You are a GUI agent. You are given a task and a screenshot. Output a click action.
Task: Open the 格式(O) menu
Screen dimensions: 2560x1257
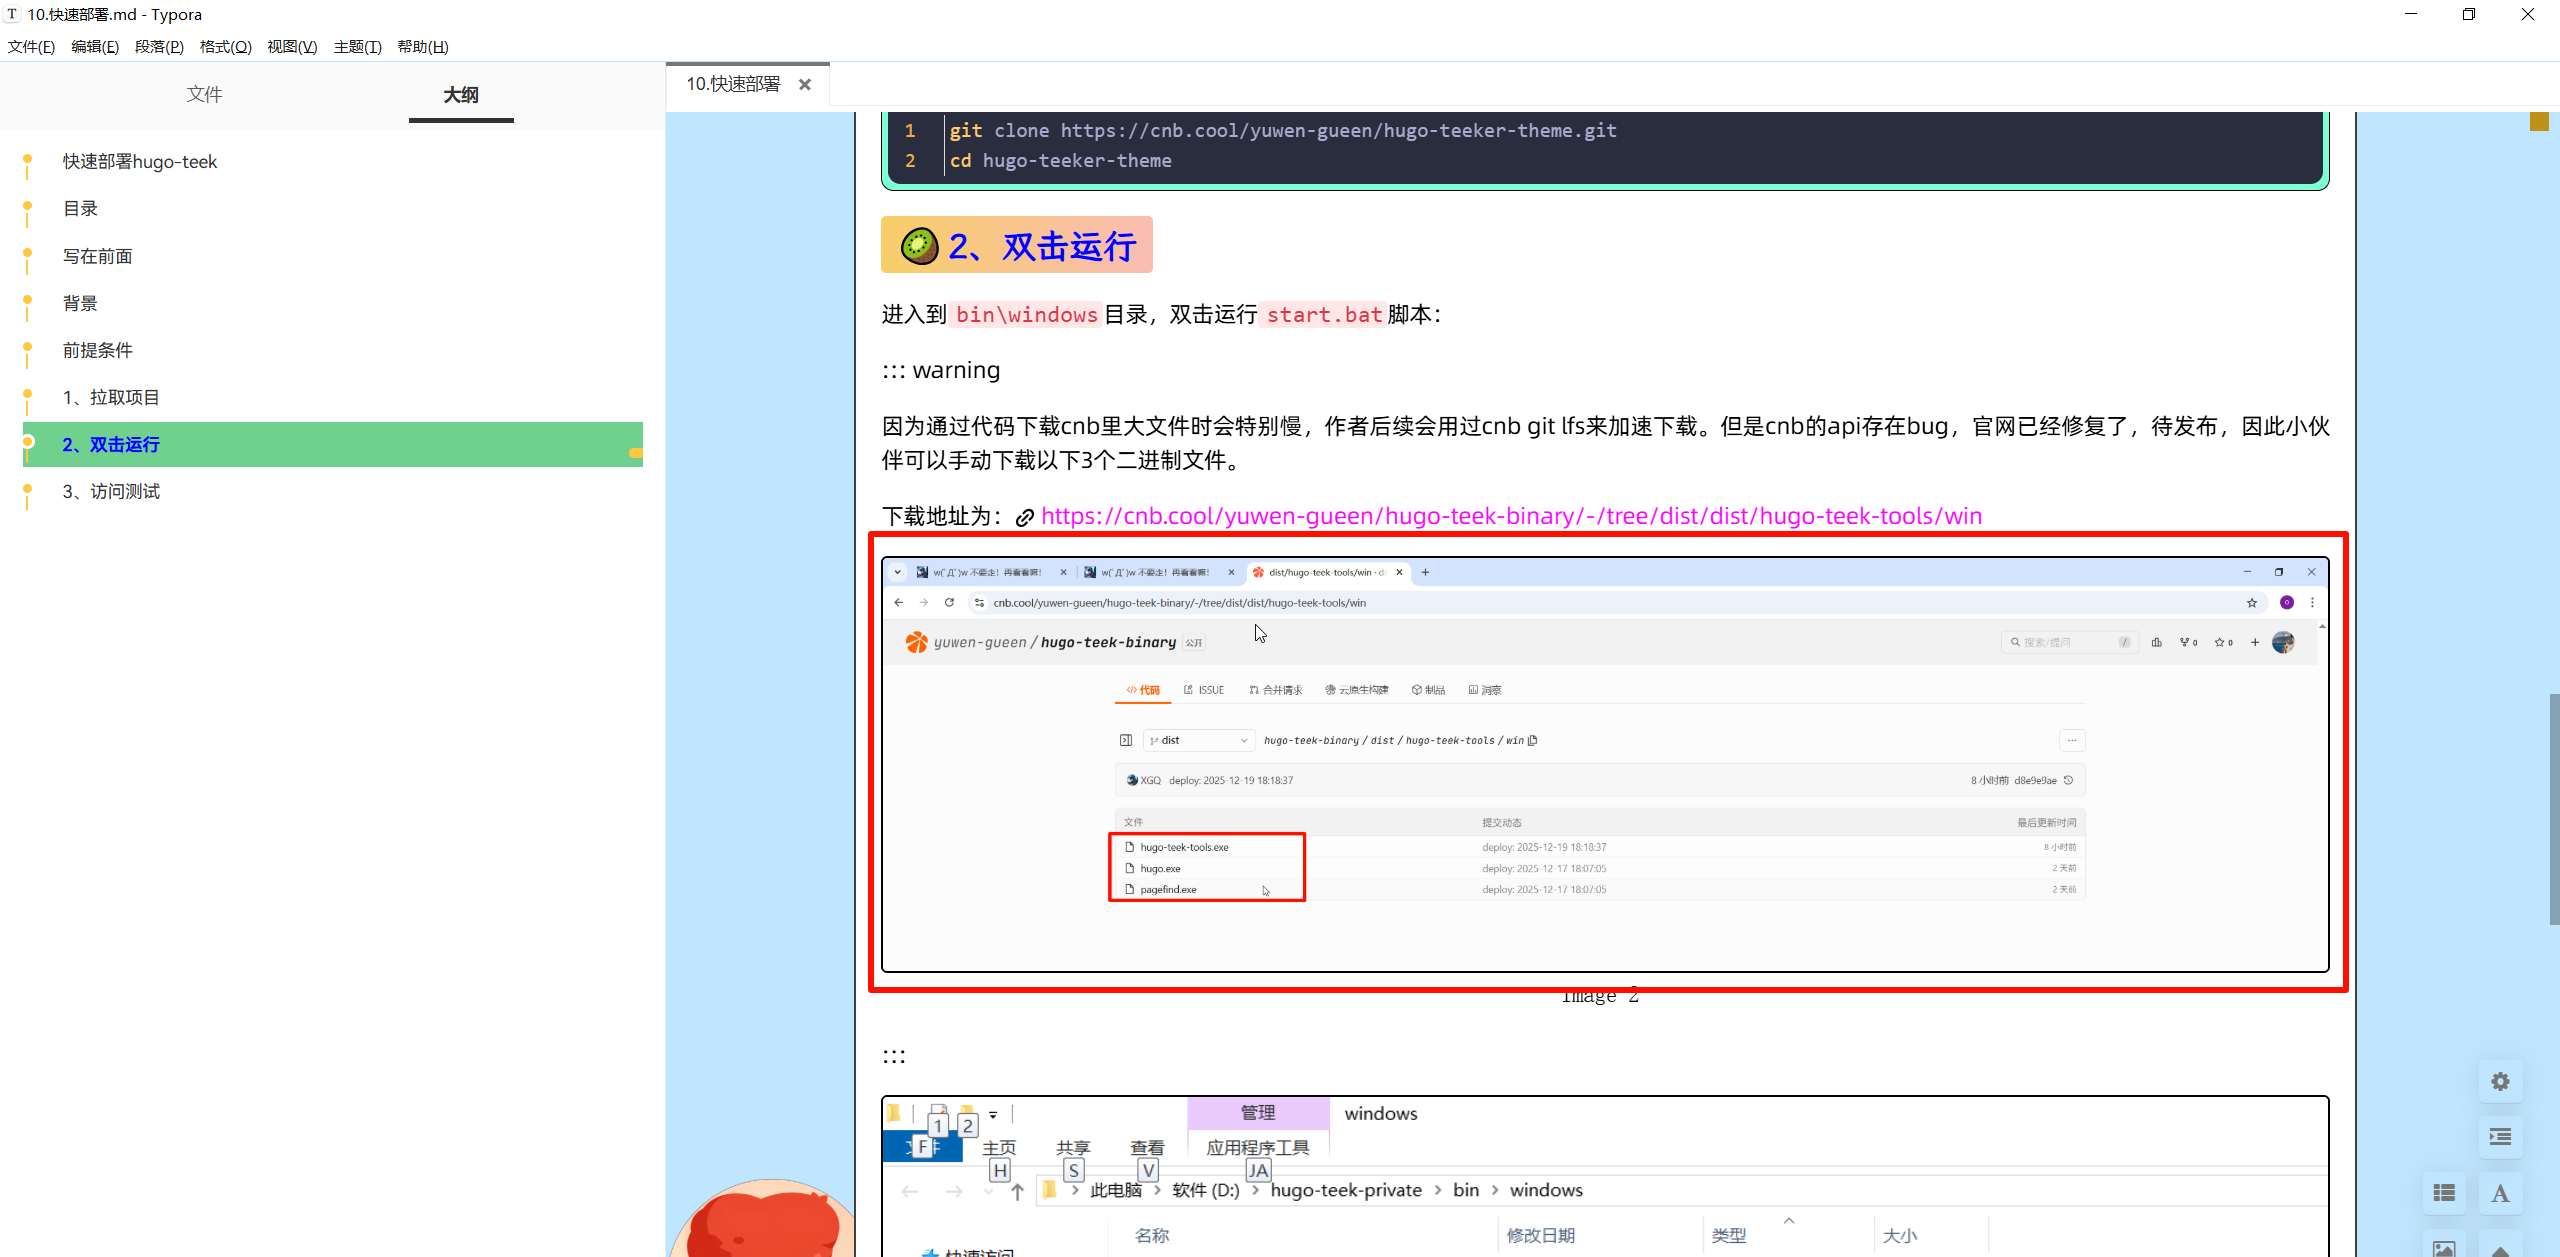point(225,47)
